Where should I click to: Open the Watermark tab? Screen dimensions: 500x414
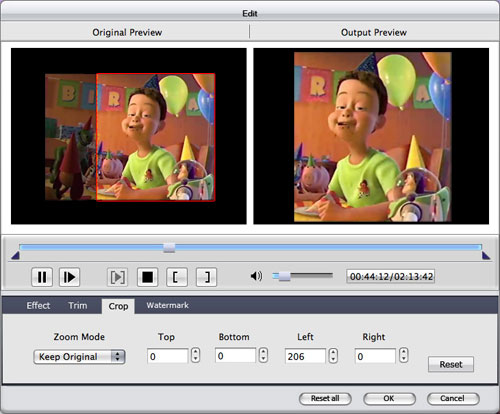(x=167, y=305)
